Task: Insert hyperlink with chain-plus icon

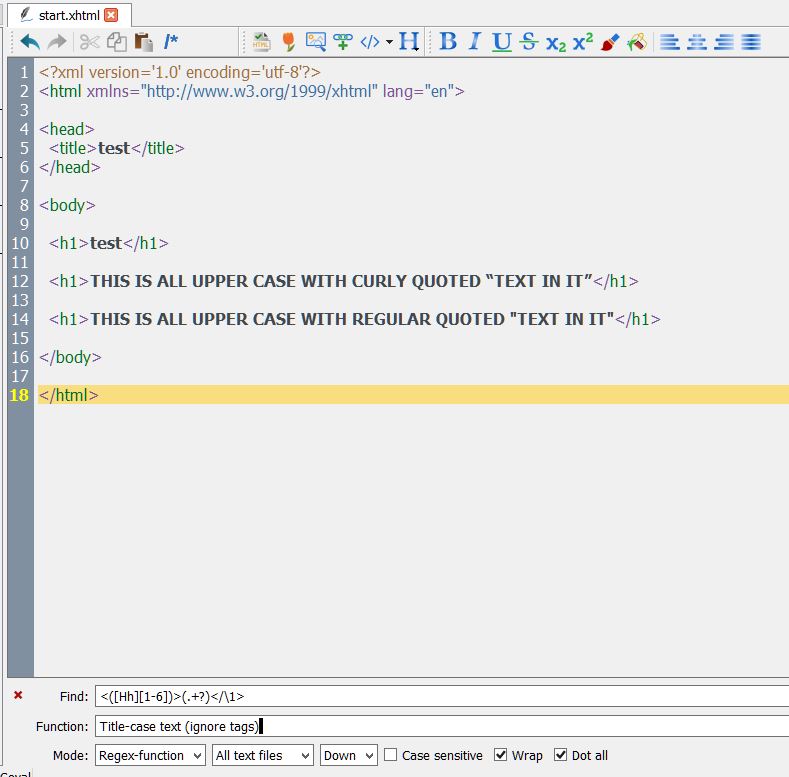Action: (343, 42)
